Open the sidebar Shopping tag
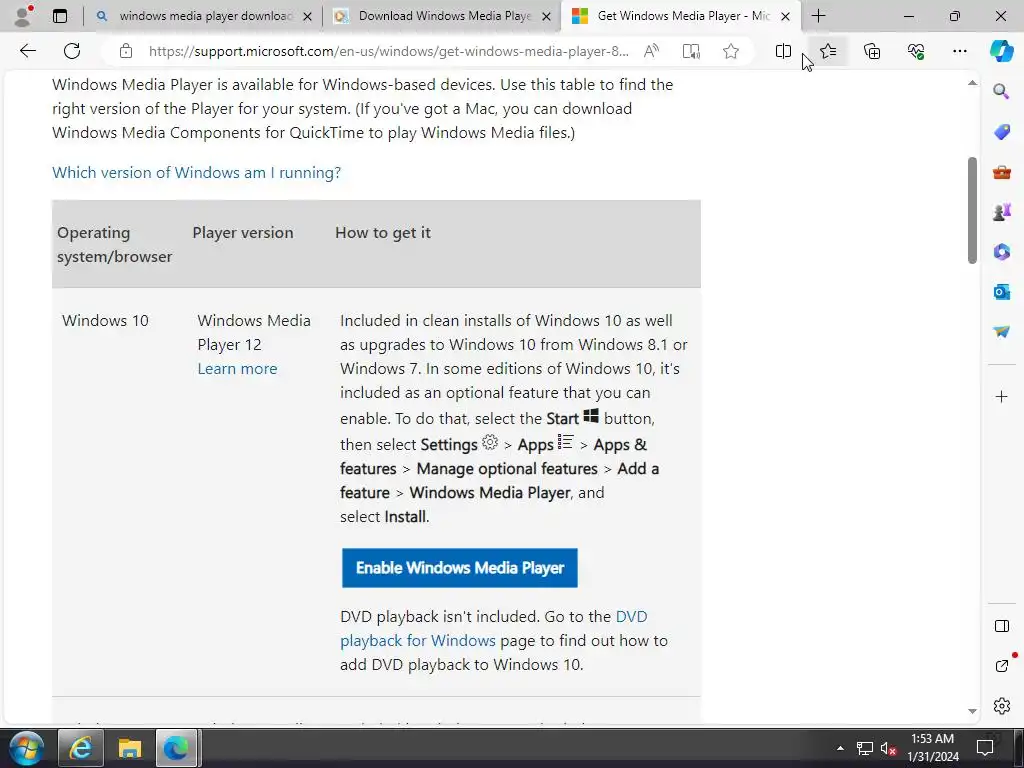The height and width of the screenshot is (768, 1024). click(1001, 132)
